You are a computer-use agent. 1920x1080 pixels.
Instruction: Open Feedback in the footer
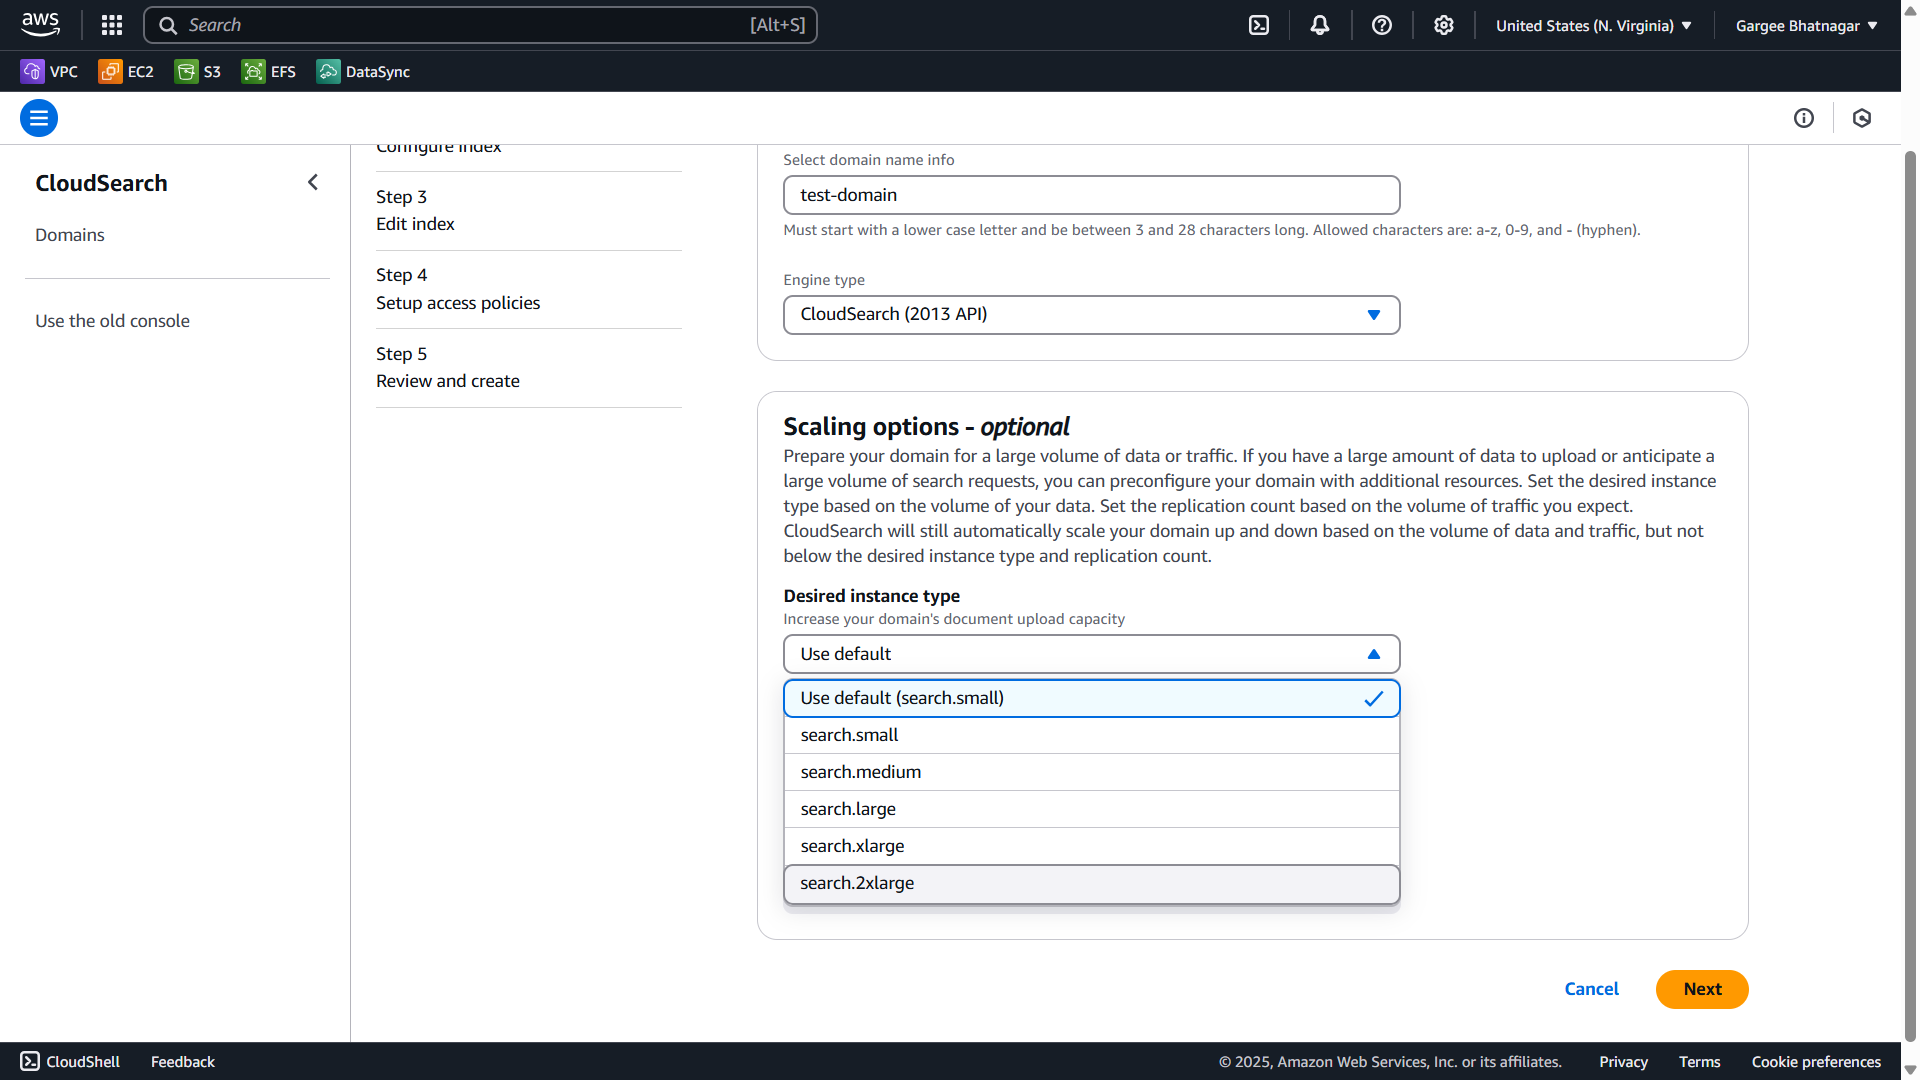[x=183, y=1061]
